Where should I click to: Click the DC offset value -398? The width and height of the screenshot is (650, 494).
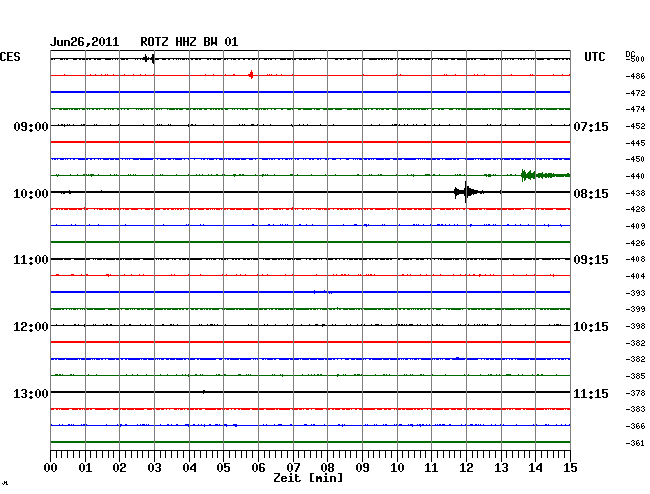click(635, 326)
